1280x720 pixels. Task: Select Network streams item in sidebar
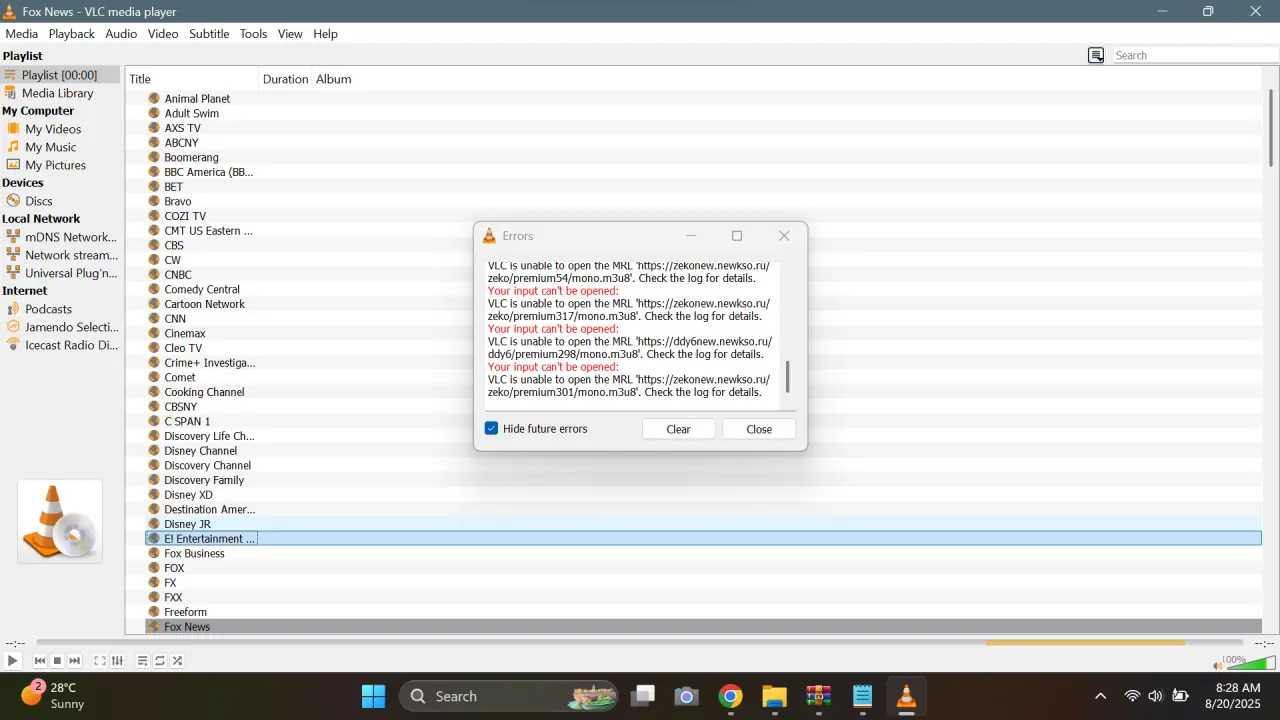60,255
